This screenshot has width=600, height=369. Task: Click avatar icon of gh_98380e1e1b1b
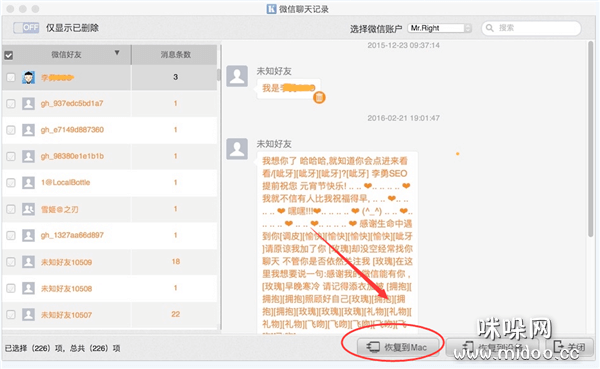tap(28, 157)
